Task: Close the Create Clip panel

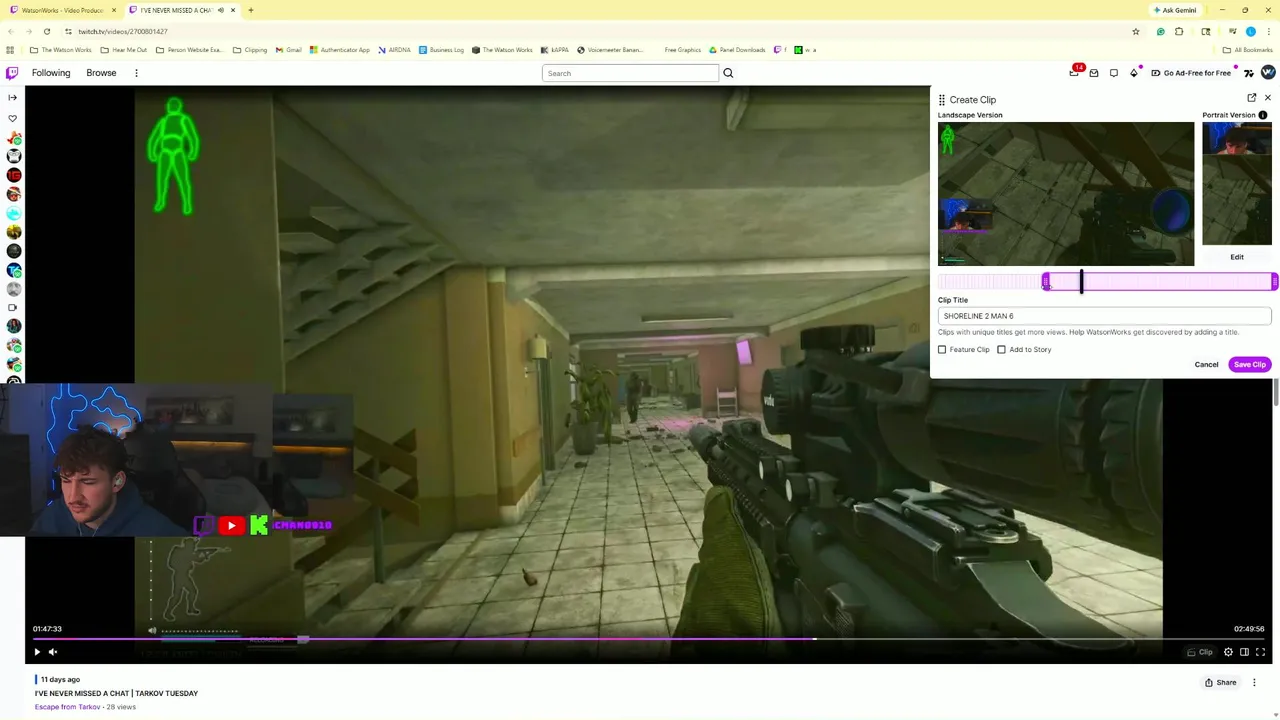Action: tap(1268, 98)
